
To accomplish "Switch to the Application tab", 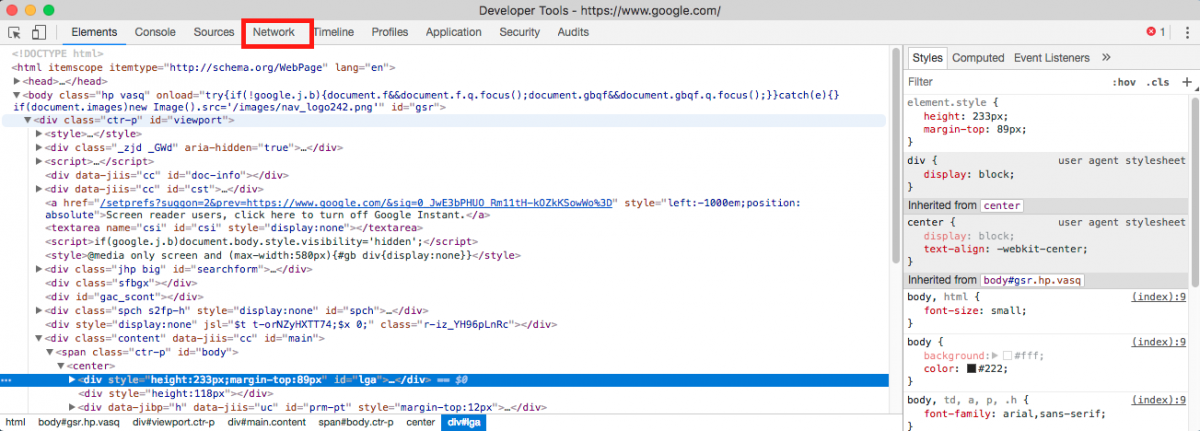I will (453, 32).
